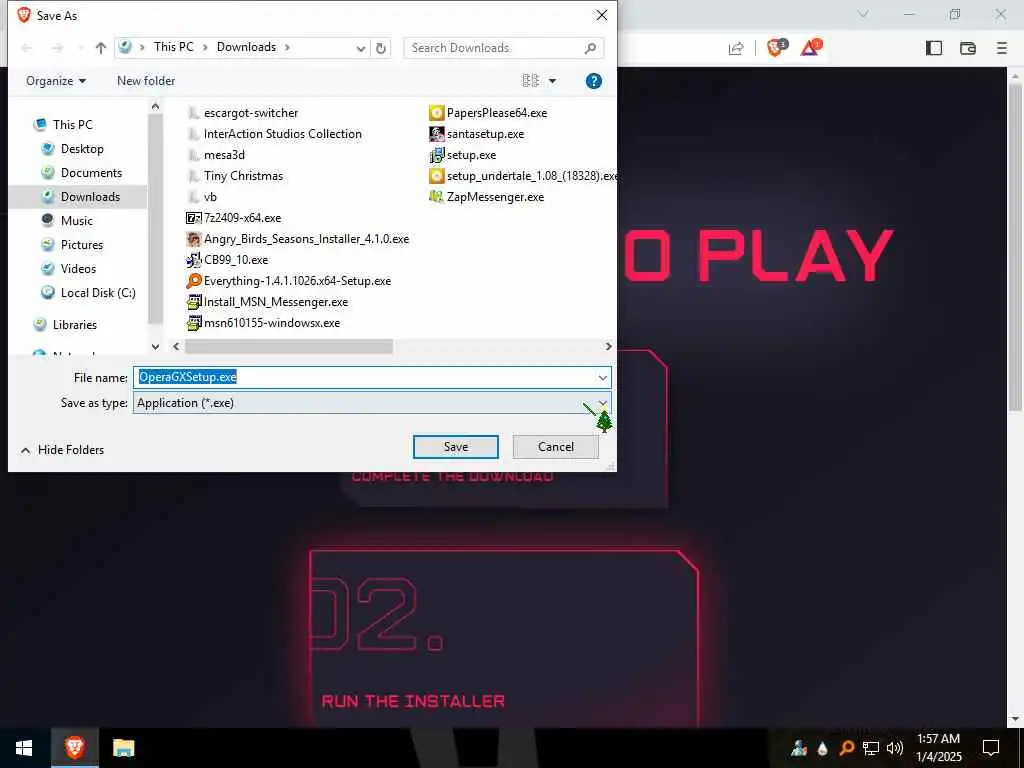Click the File name text field
The width and height of the screenshot is (1024, 768).
365,377
